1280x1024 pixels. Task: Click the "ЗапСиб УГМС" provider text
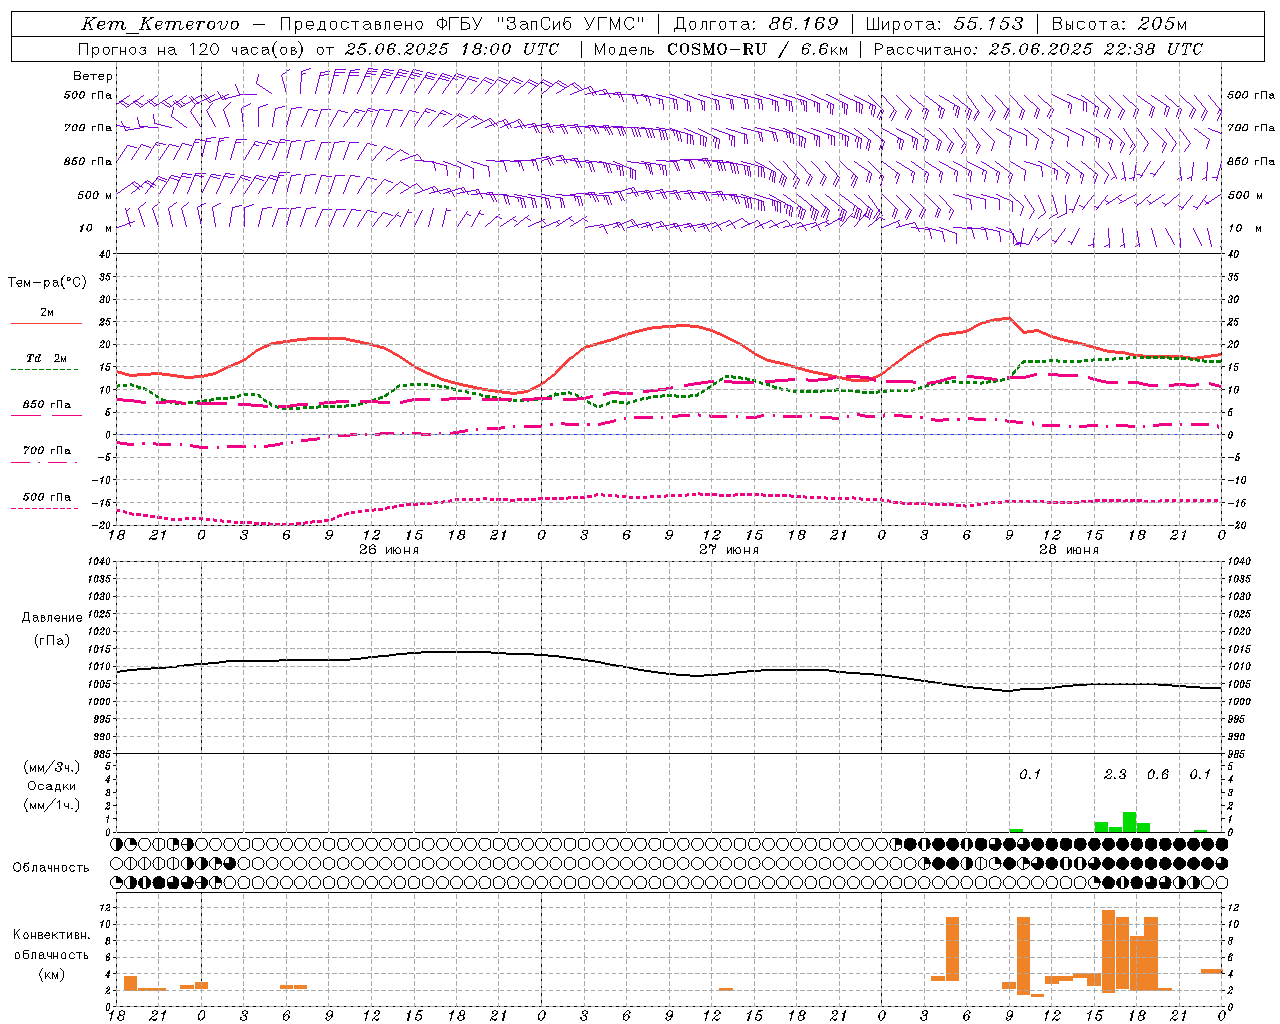[x=570, y=24]
